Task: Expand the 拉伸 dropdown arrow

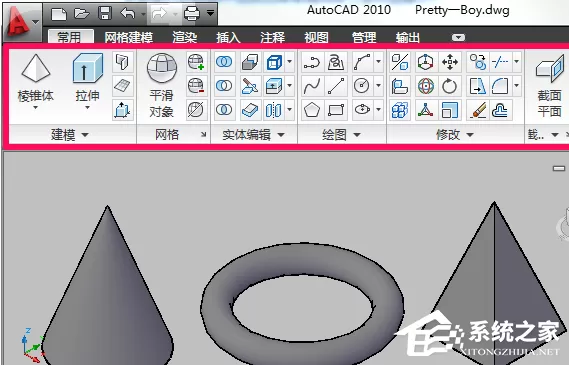Action: pyautogui.click(x=87, y=107)
